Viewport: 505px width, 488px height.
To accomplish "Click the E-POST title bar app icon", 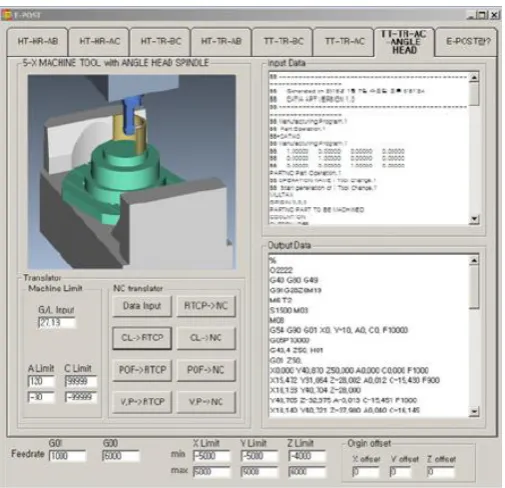I will pos(7,15).
